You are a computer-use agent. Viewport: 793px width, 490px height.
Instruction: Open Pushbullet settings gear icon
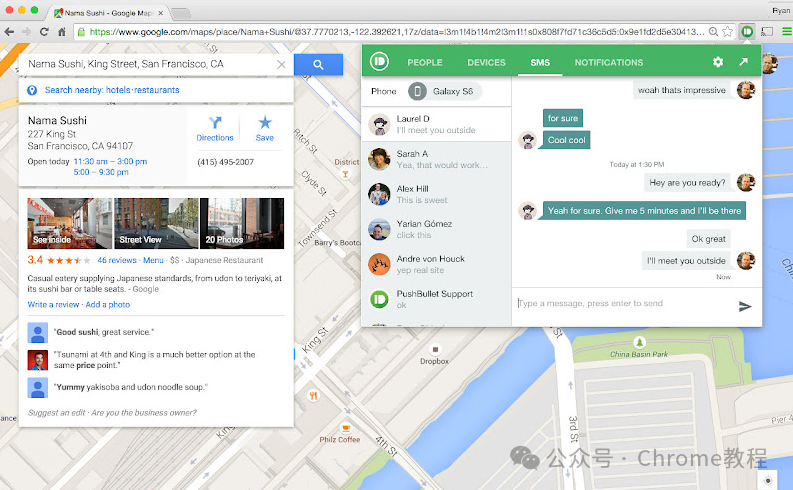coord(718,62)
